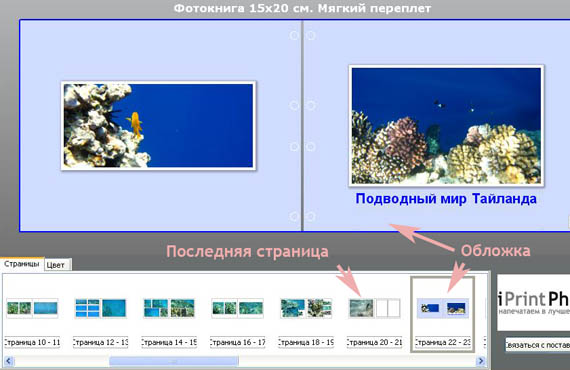The width and height of the screenshot is (570, 370).
Task: Click the Страница 14 - 15 label
Action: pos(169,342)
